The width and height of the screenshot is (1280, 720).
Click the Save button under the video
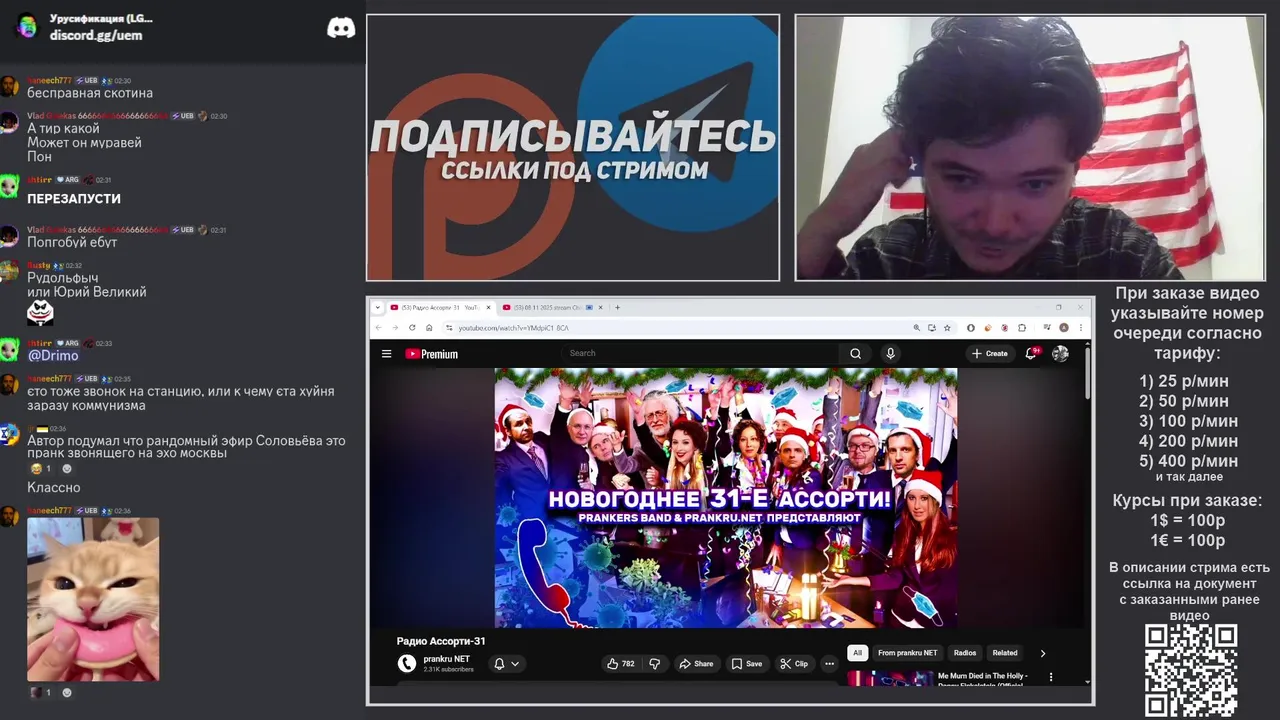(746, 663)
